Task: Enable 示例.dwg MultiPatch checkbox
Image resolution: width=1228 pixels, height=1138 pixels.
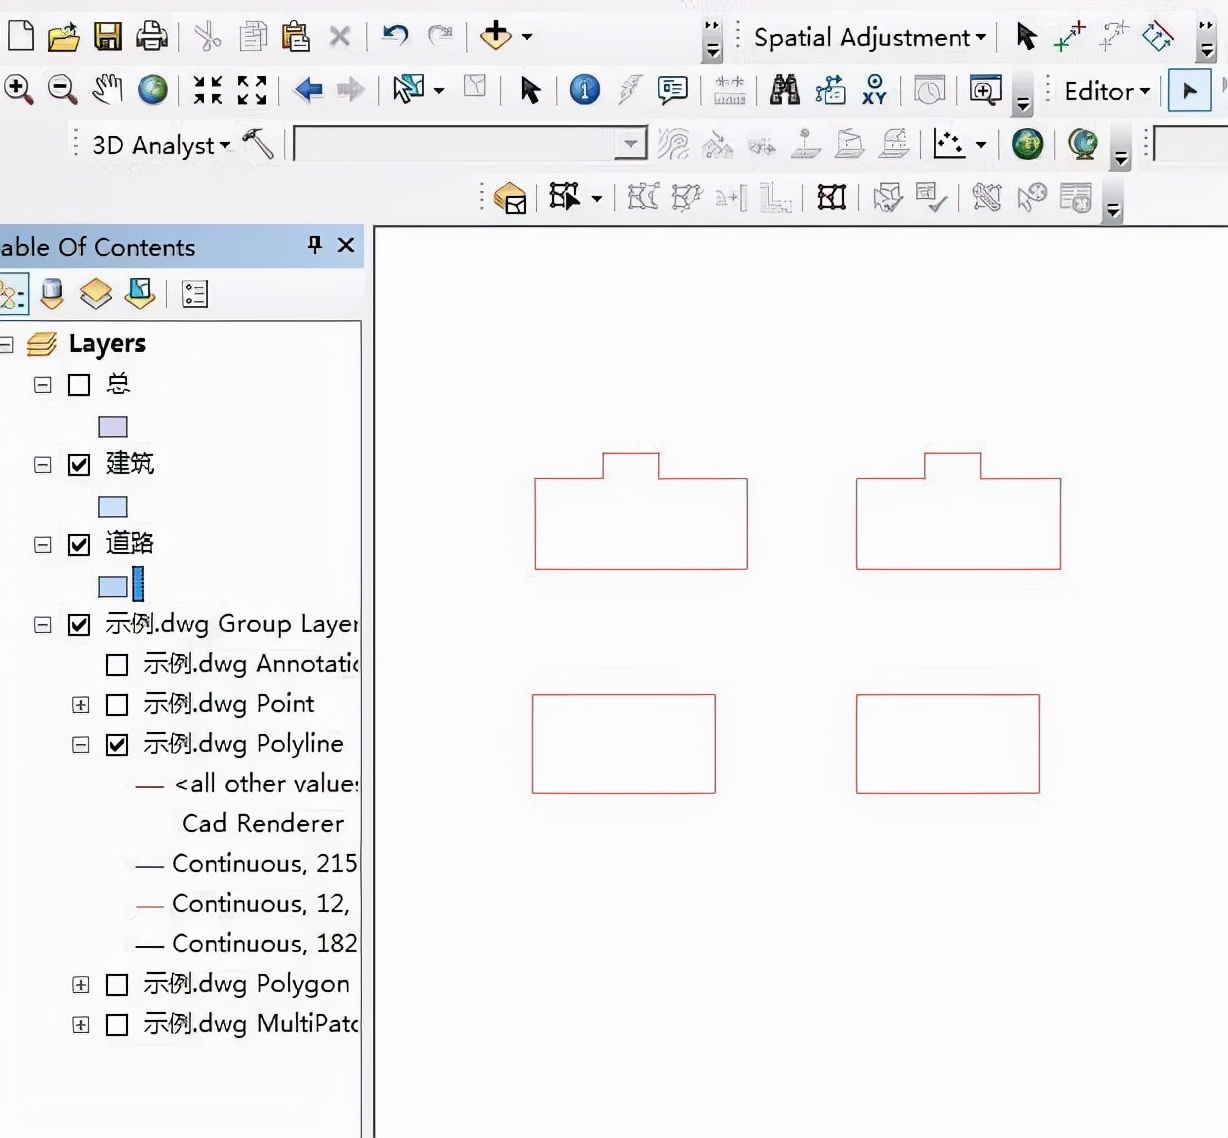Action: pos(117,1025)
